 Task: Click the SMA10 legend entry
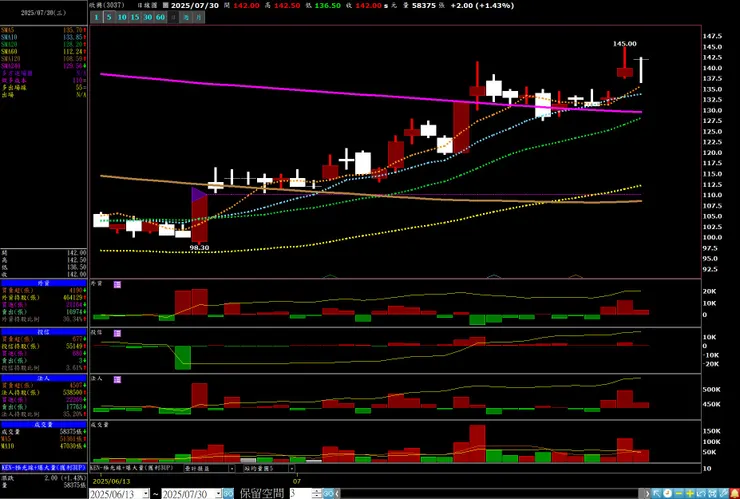(43, 37)
